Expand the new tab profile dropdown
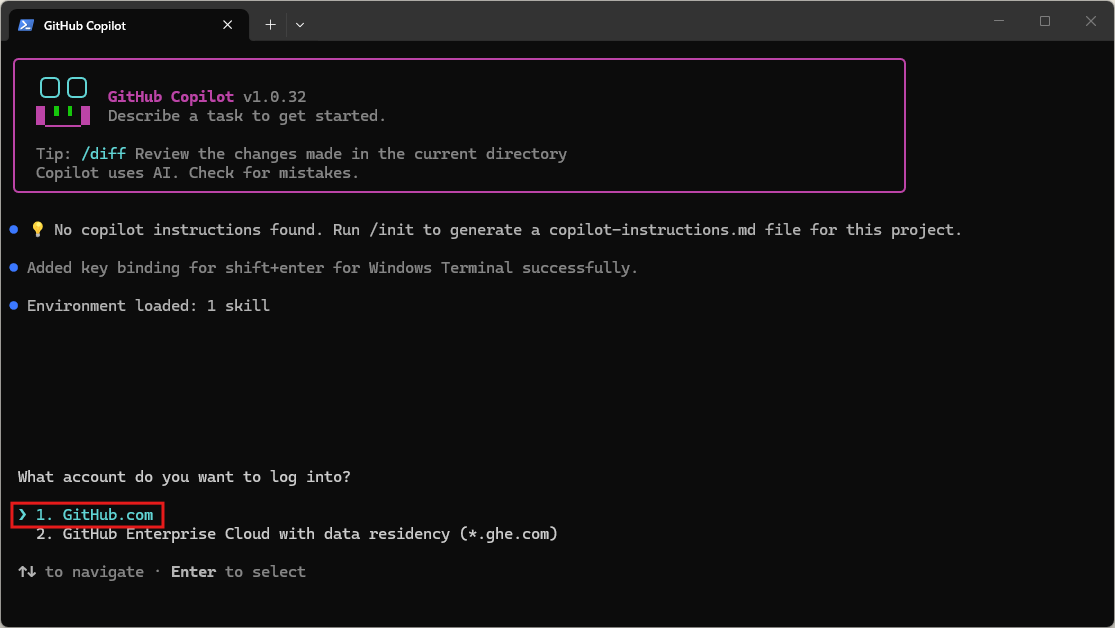Viewport: 1115px width, 628px height. coord(300,25)
